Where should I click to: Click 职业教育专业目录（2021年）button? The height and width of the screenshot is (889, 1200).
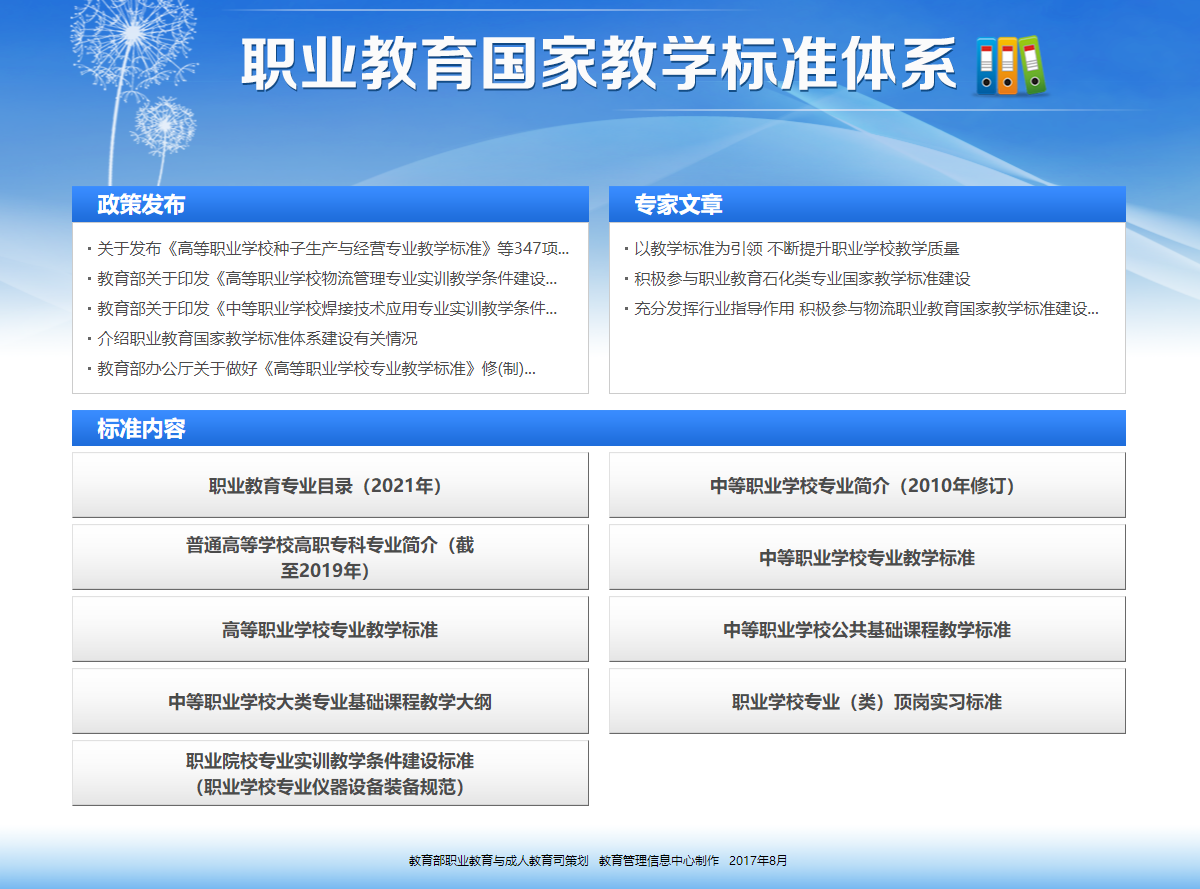pos(330,486)
